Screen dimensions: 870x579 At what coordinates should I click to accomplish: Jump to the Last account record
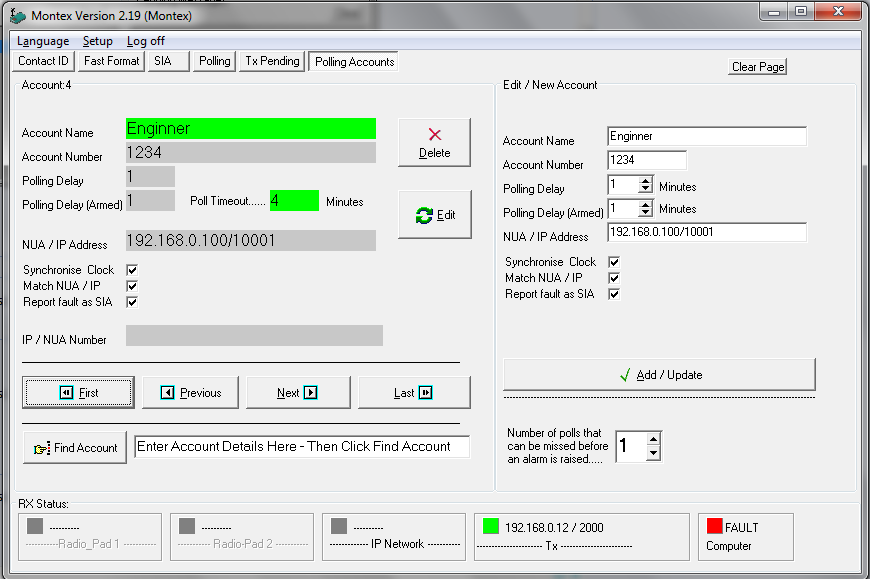click(x=413, y=393)
